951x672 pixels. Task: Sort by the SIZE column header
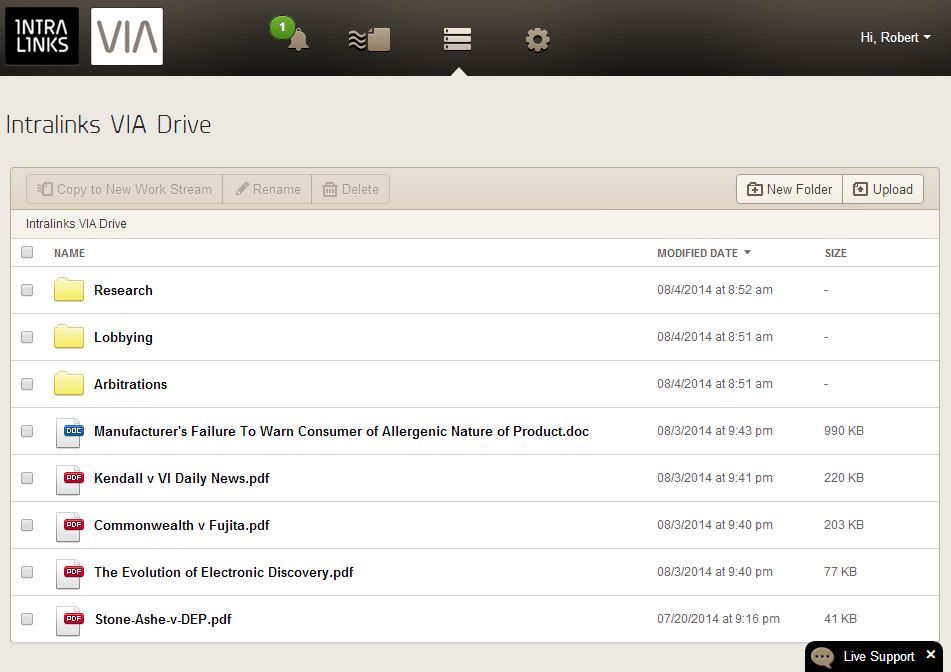pos(835,253)
